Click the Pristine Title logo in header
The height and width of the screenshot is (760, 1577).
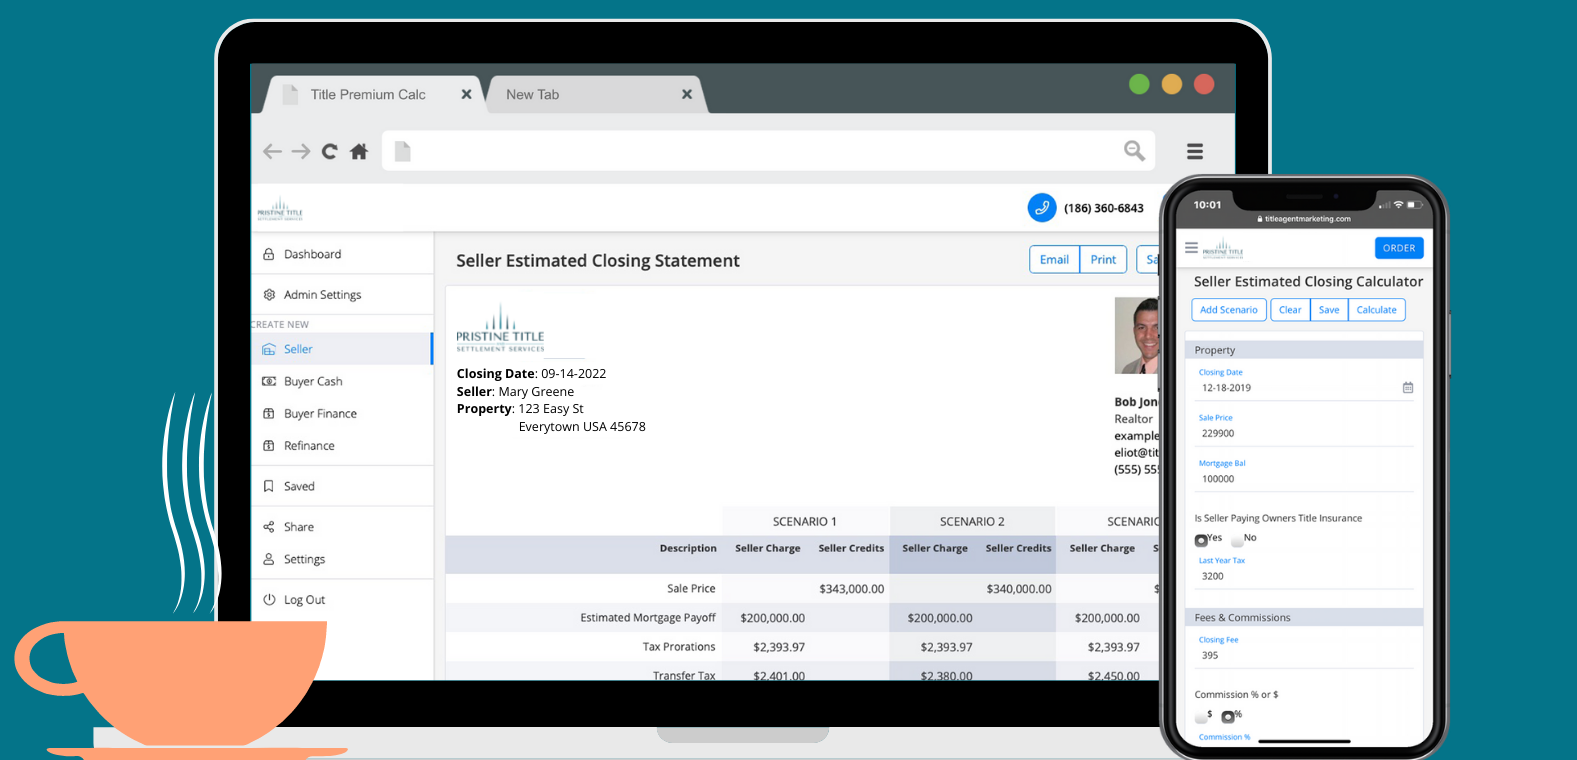280,208
